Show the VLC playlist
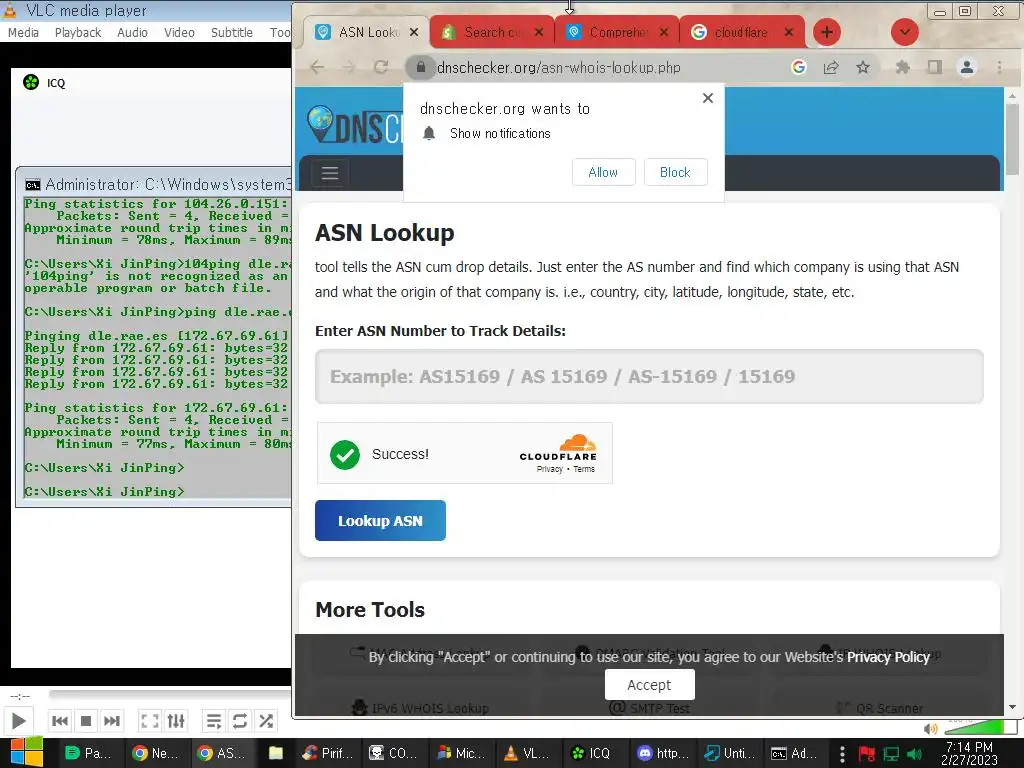Image resolution: width=1024 pixels, height=768 pixels. tap(214, 721)
